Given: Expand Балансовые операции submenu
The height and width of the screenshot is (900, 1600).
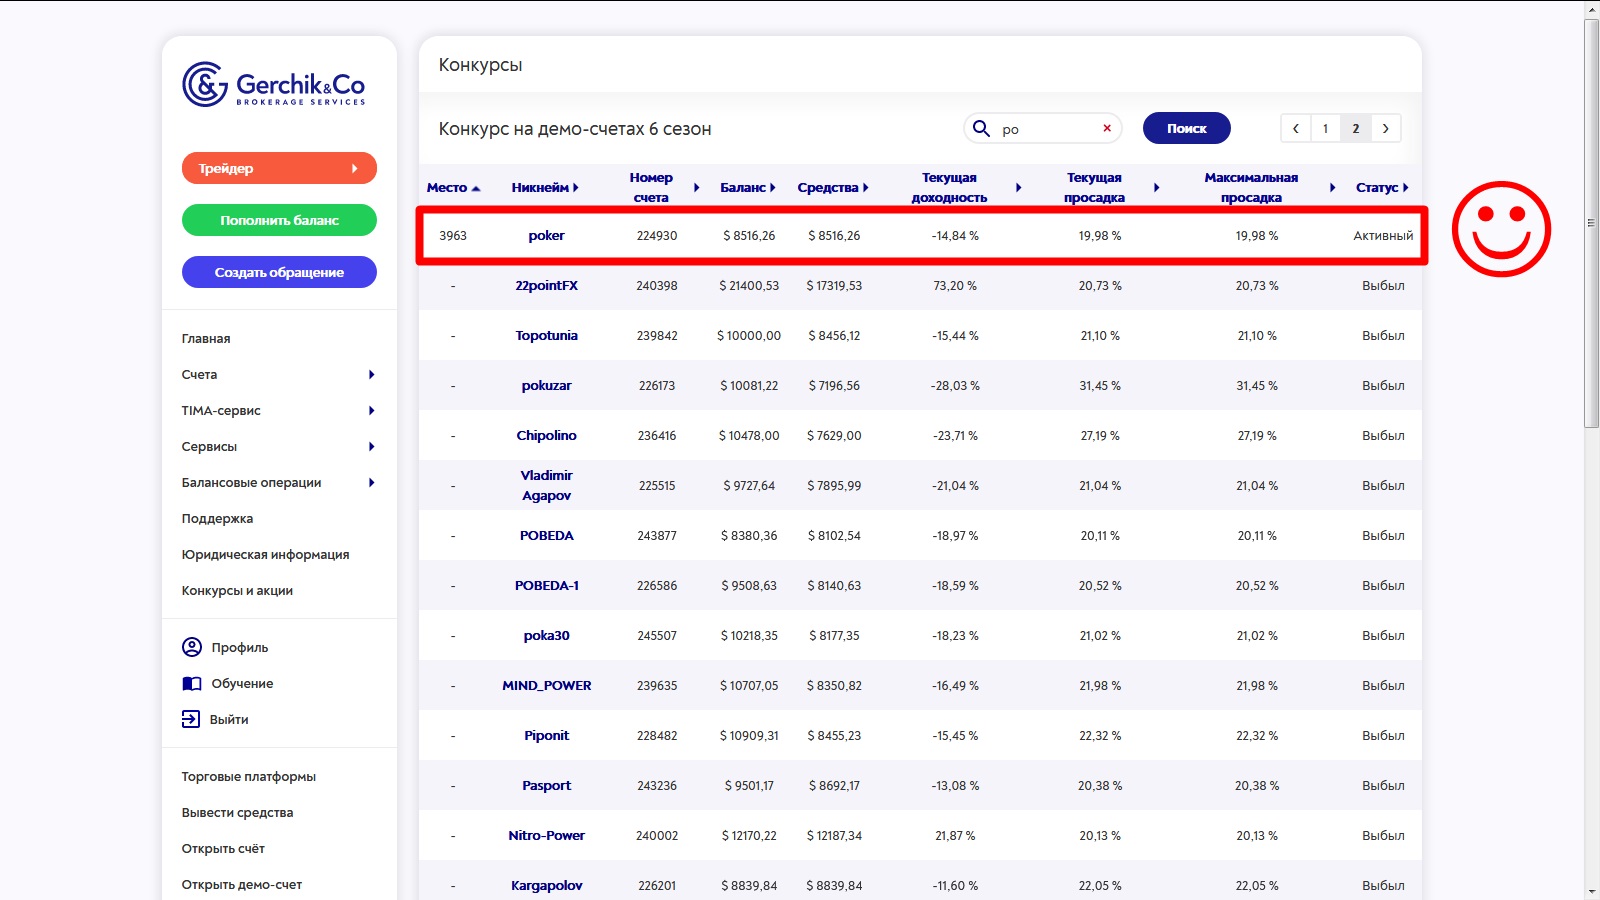Looking at the screenshot, I should (371, 483).
